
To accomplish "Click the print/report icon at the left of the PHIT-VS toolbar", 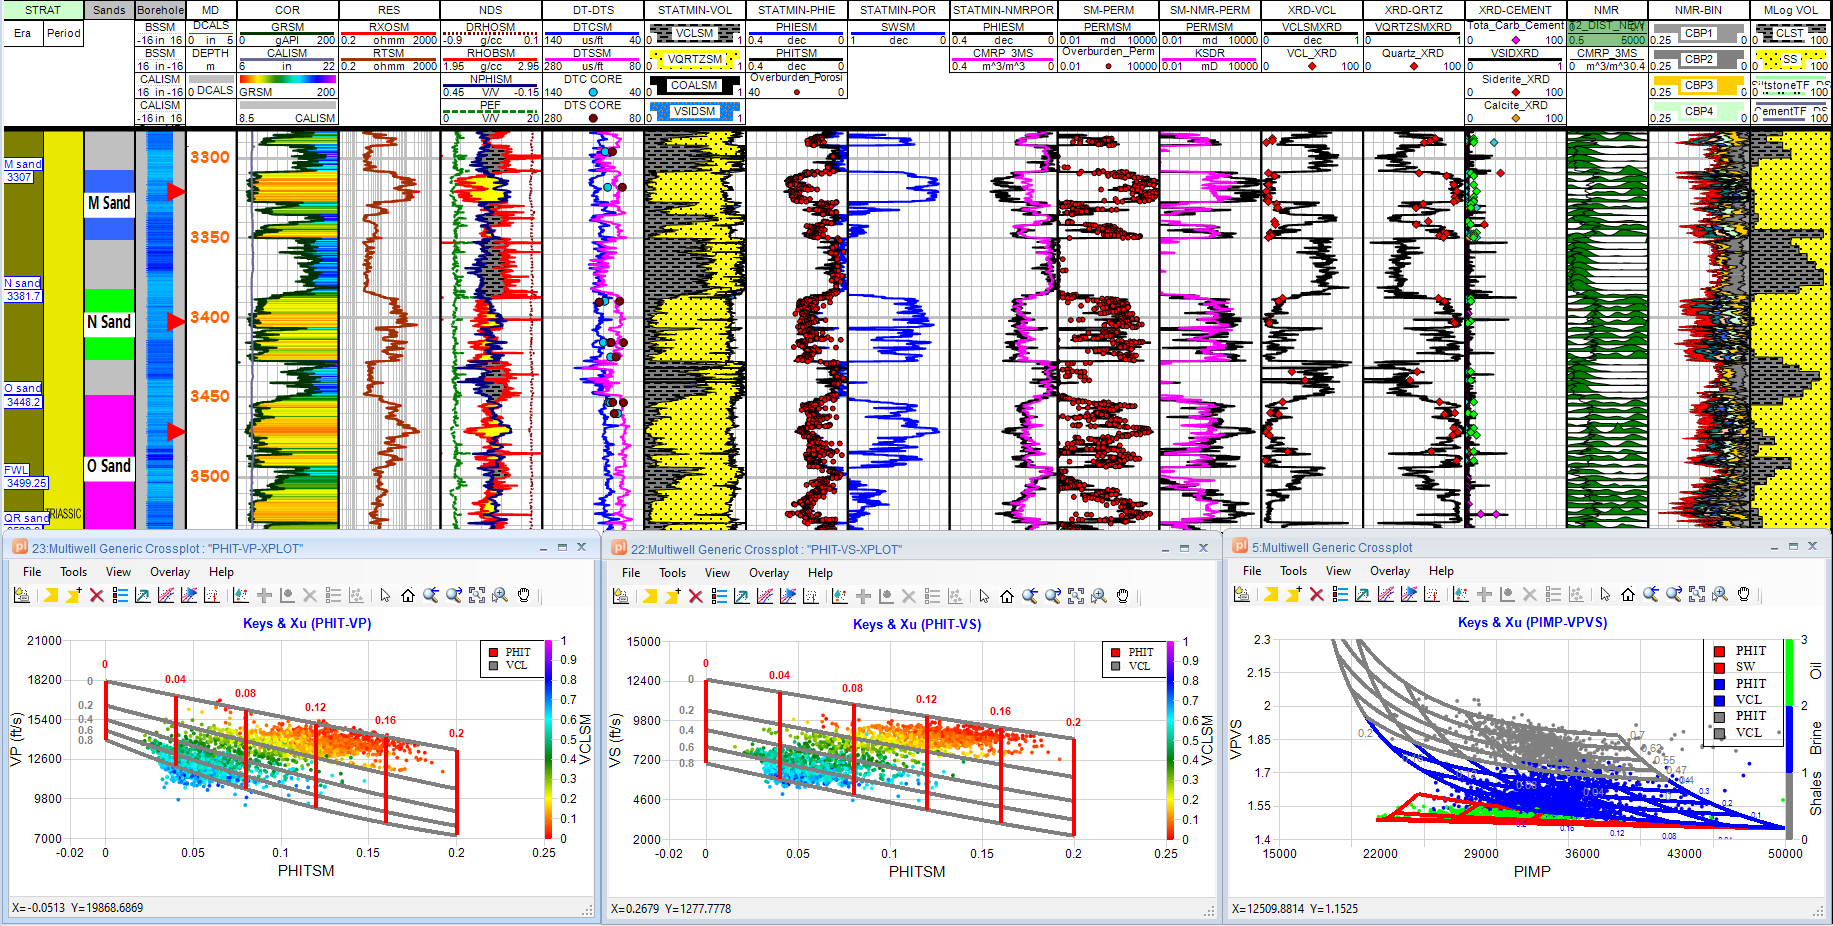I will [621, 596].
